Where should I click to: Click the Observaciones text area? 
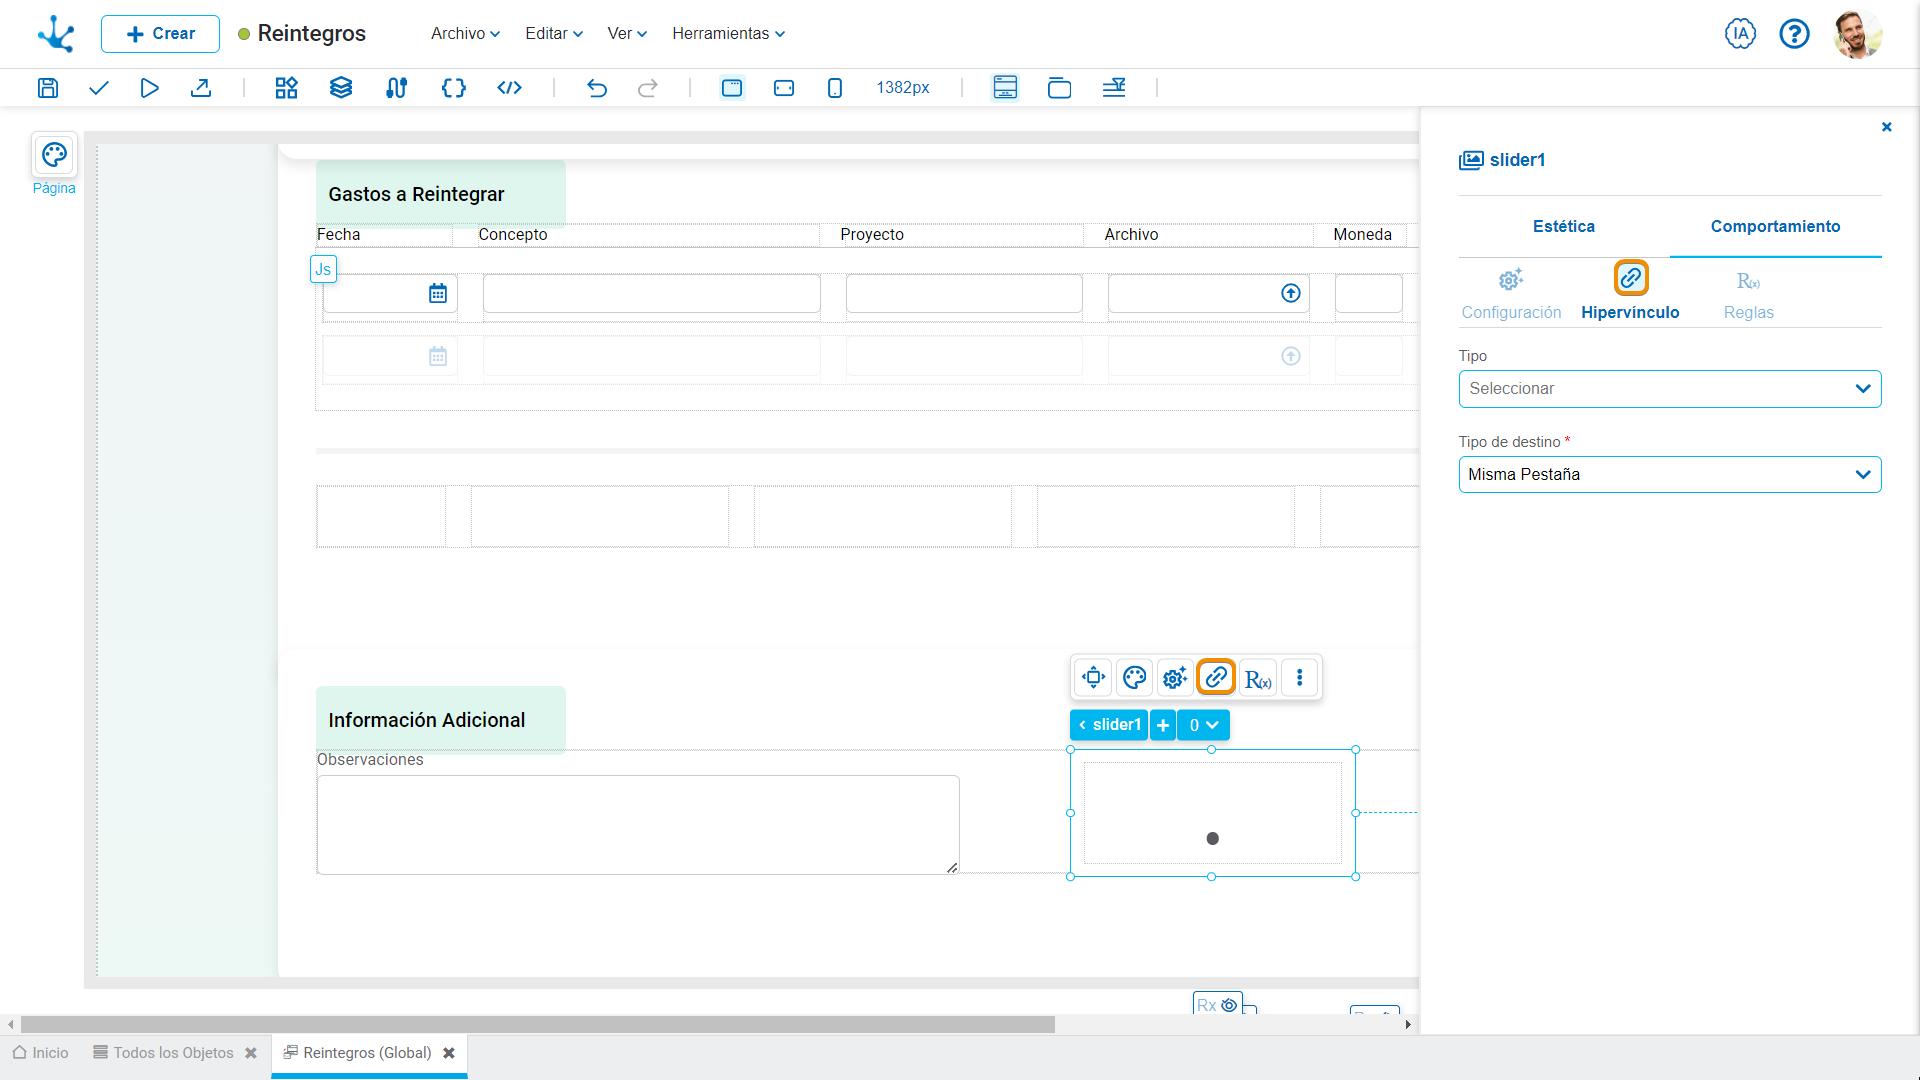[x=638, y=825]
